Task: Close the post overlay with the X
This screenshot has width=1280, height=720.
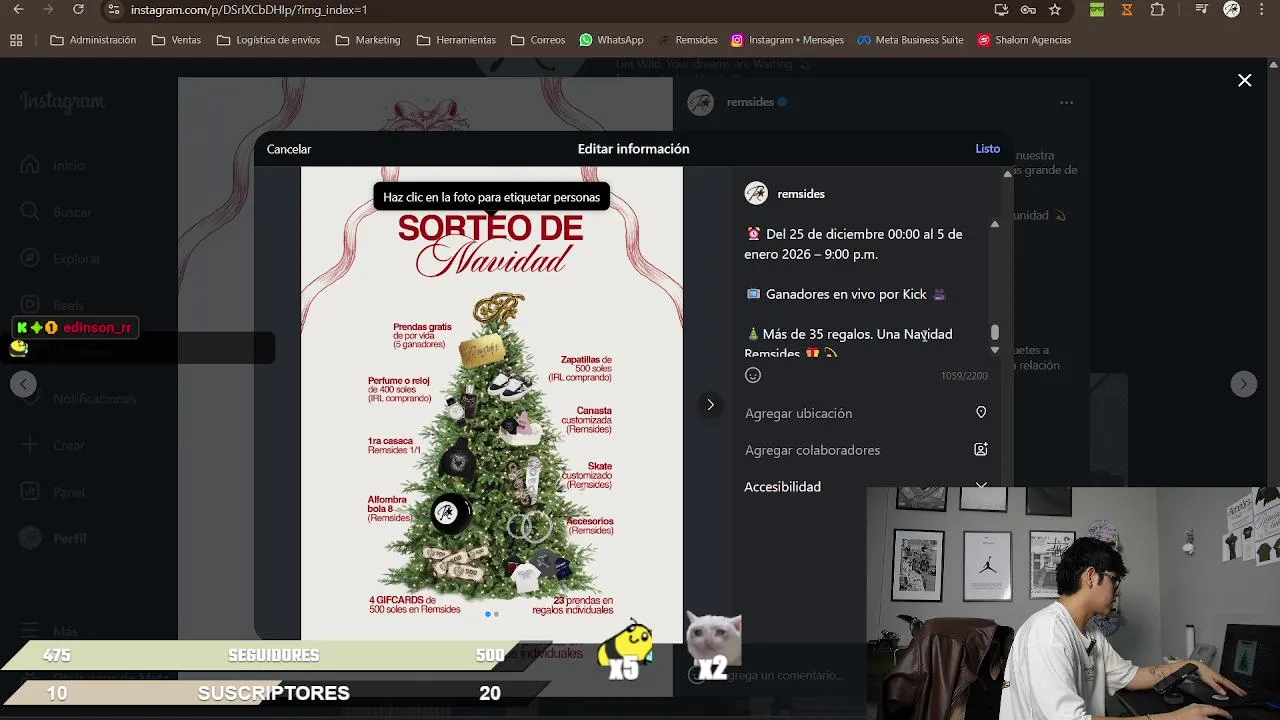Action: (x=1244, y=80)
